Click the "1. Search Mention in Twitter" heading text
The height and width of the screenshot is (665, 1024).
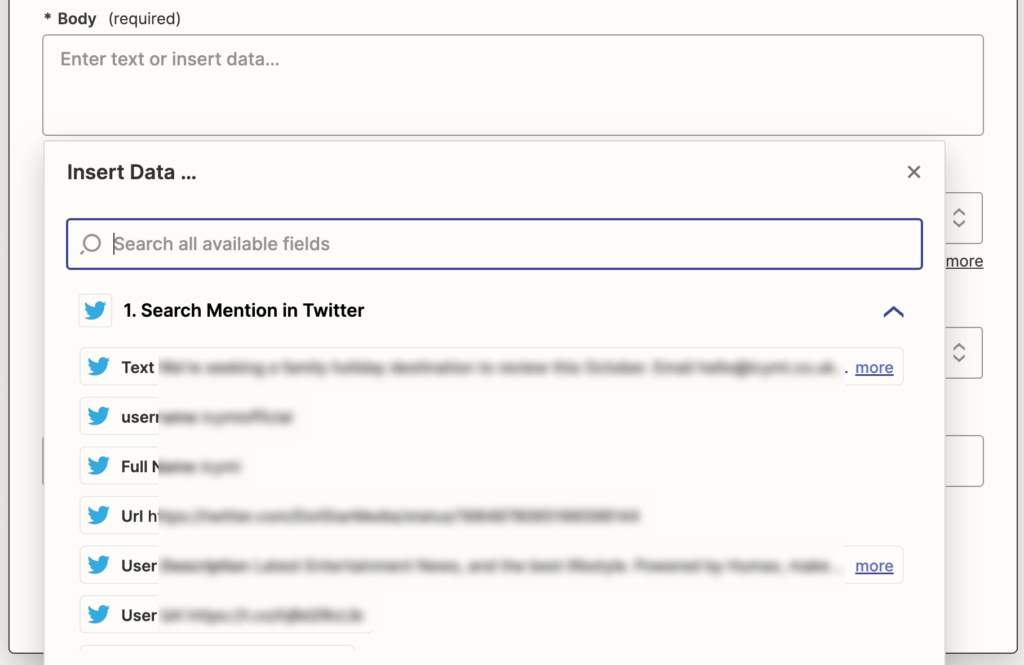[243, 311]
